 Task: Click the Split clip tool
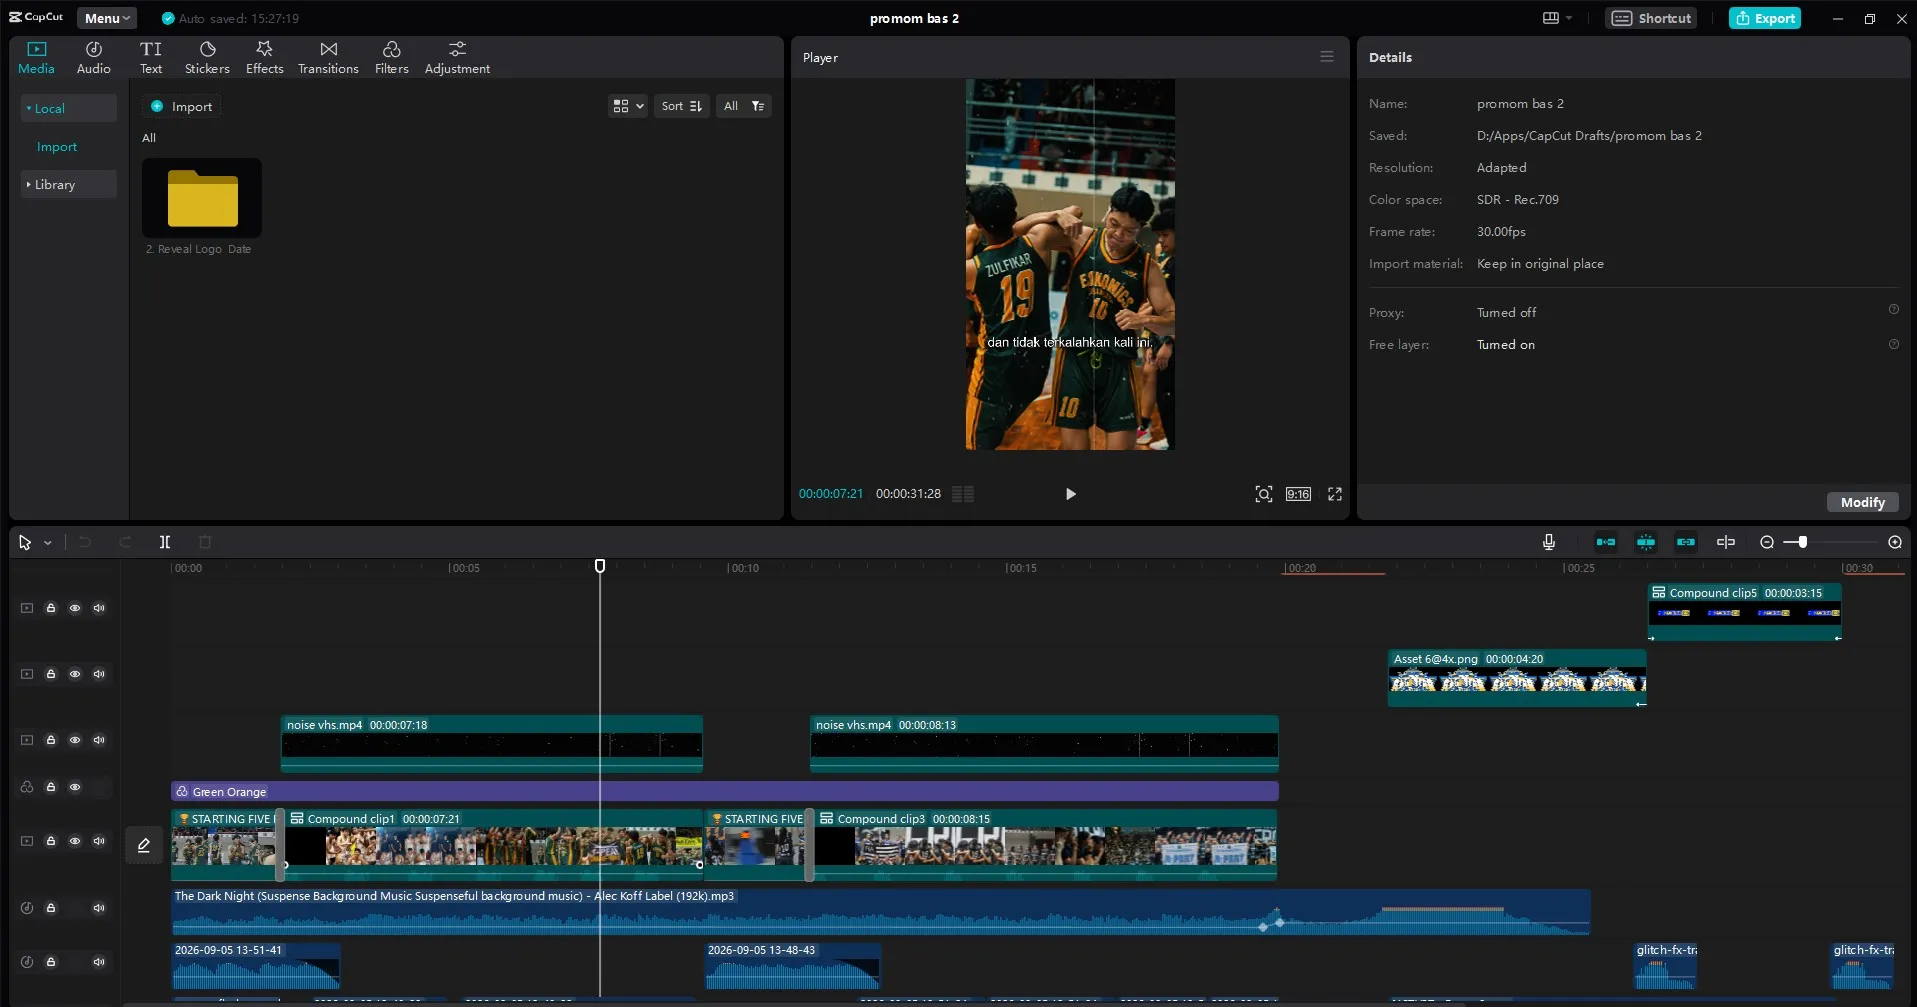[165, 542]
